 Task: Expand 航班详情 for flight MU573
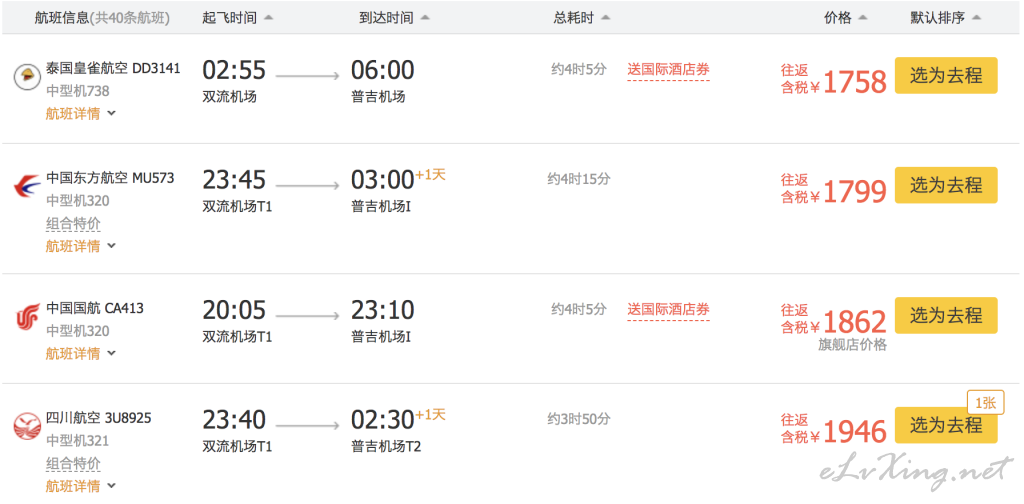pos(80,246)
